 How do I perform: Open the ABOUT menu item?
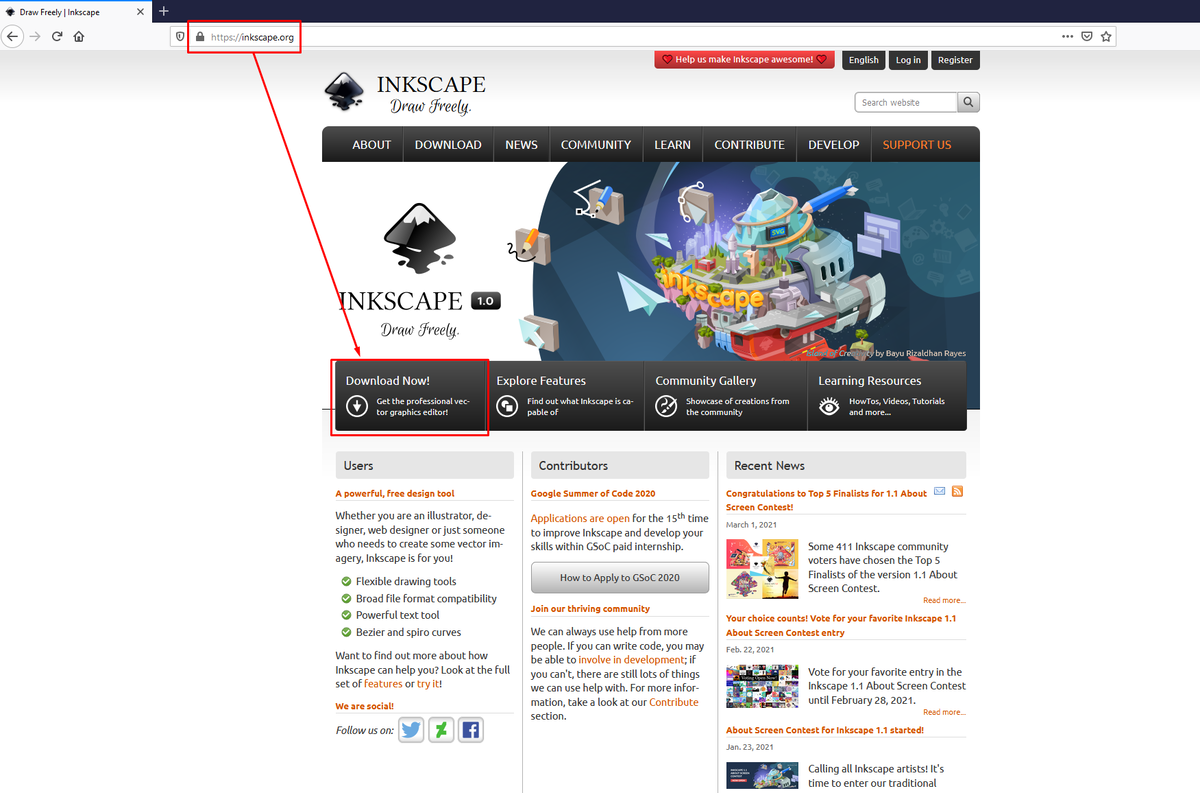(x=371, y=145)
